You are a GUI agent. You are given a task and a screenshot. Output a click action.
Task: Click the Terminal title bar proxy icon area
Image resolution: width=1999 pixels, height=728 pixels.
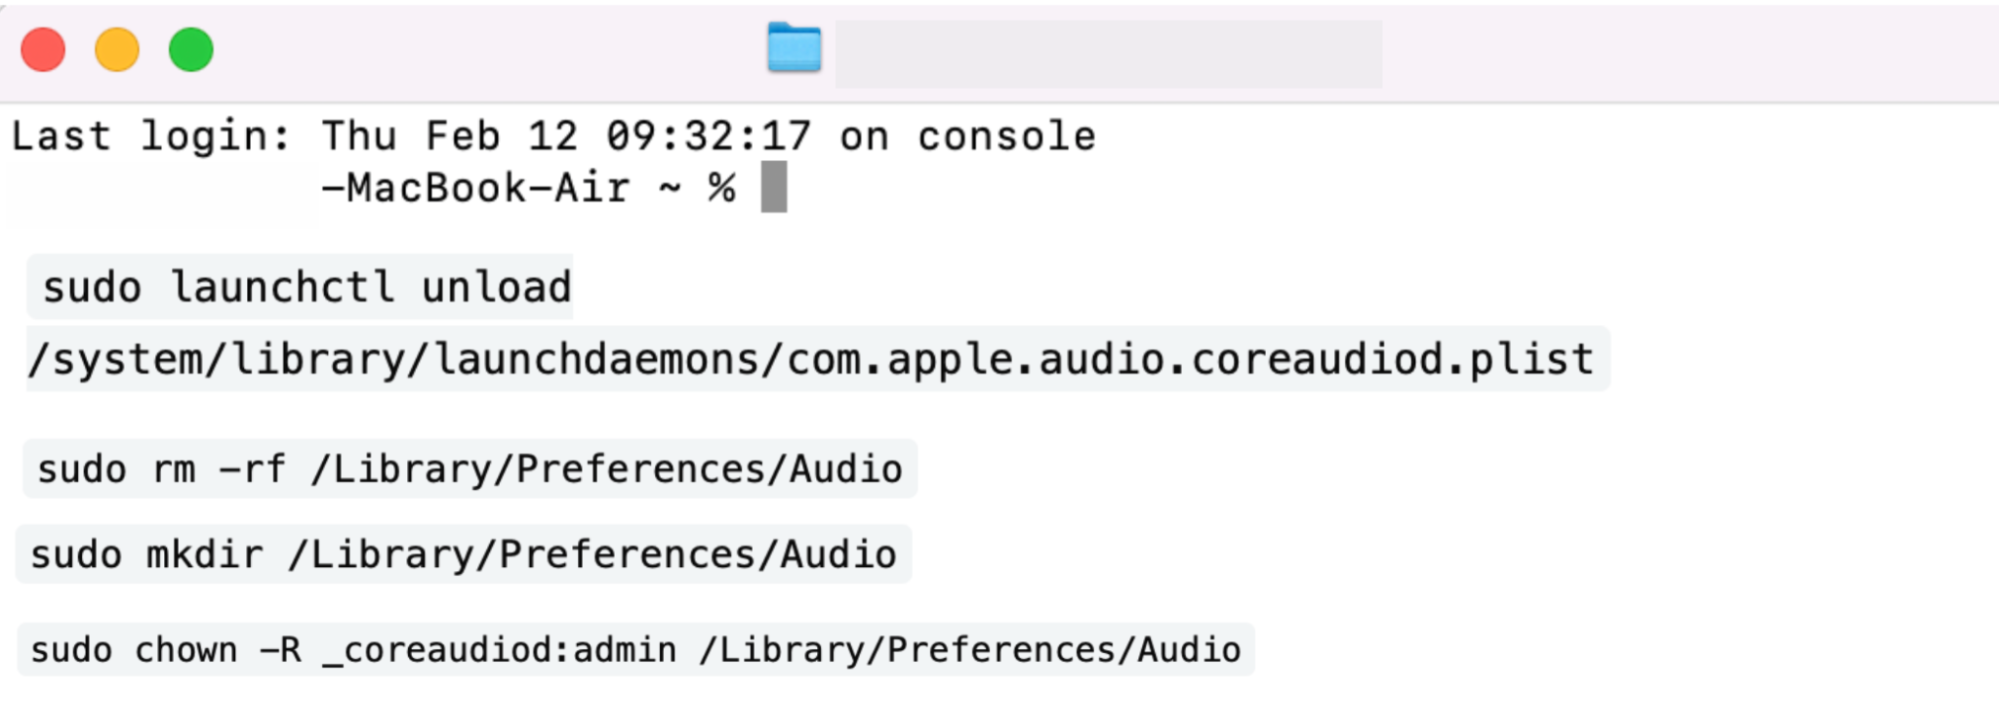795,47
